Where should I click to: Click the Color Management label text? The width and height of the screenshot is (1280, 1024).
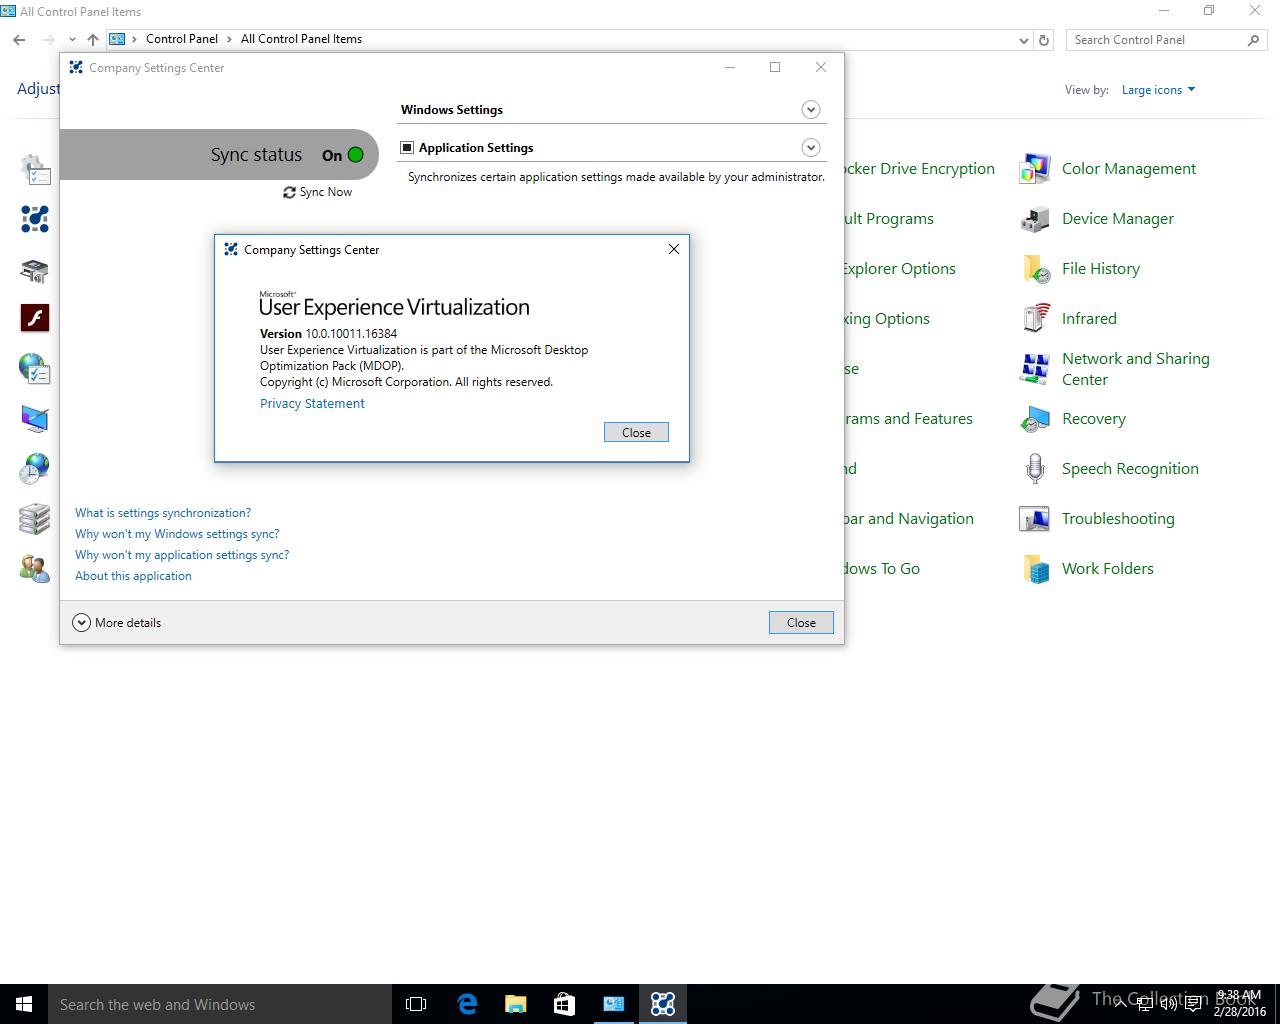[x=1129, y=169]
